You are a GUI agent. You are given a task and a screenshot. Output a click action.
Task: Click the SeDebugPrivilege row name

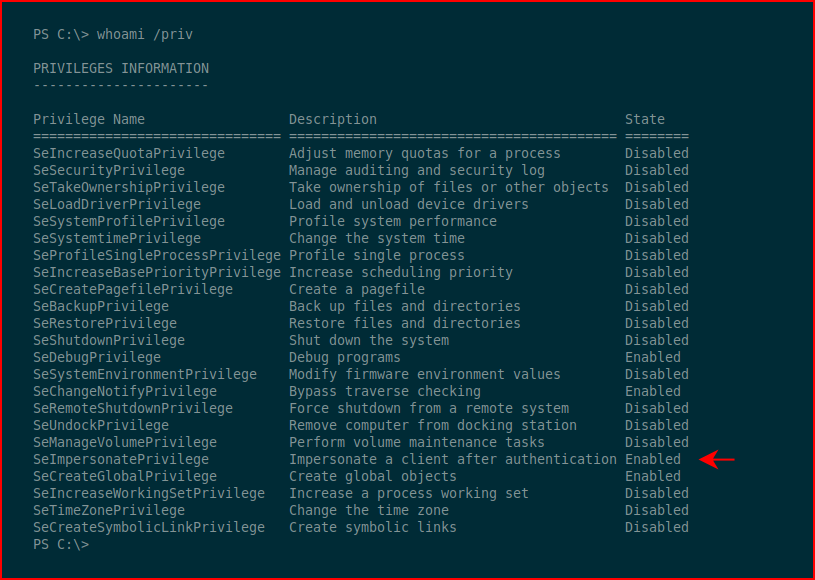pos(97,358)
